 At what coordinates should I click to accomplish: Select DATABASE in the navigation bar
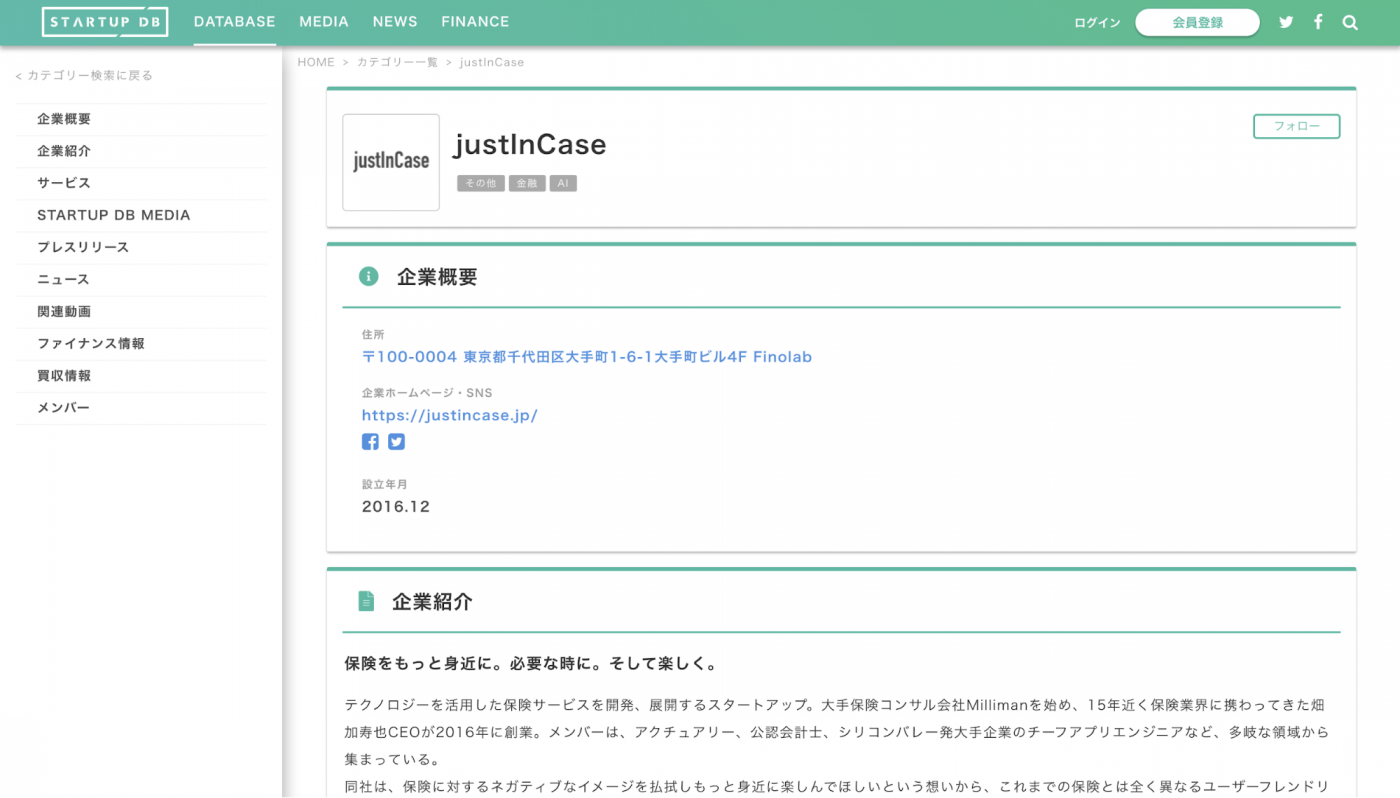234,21
